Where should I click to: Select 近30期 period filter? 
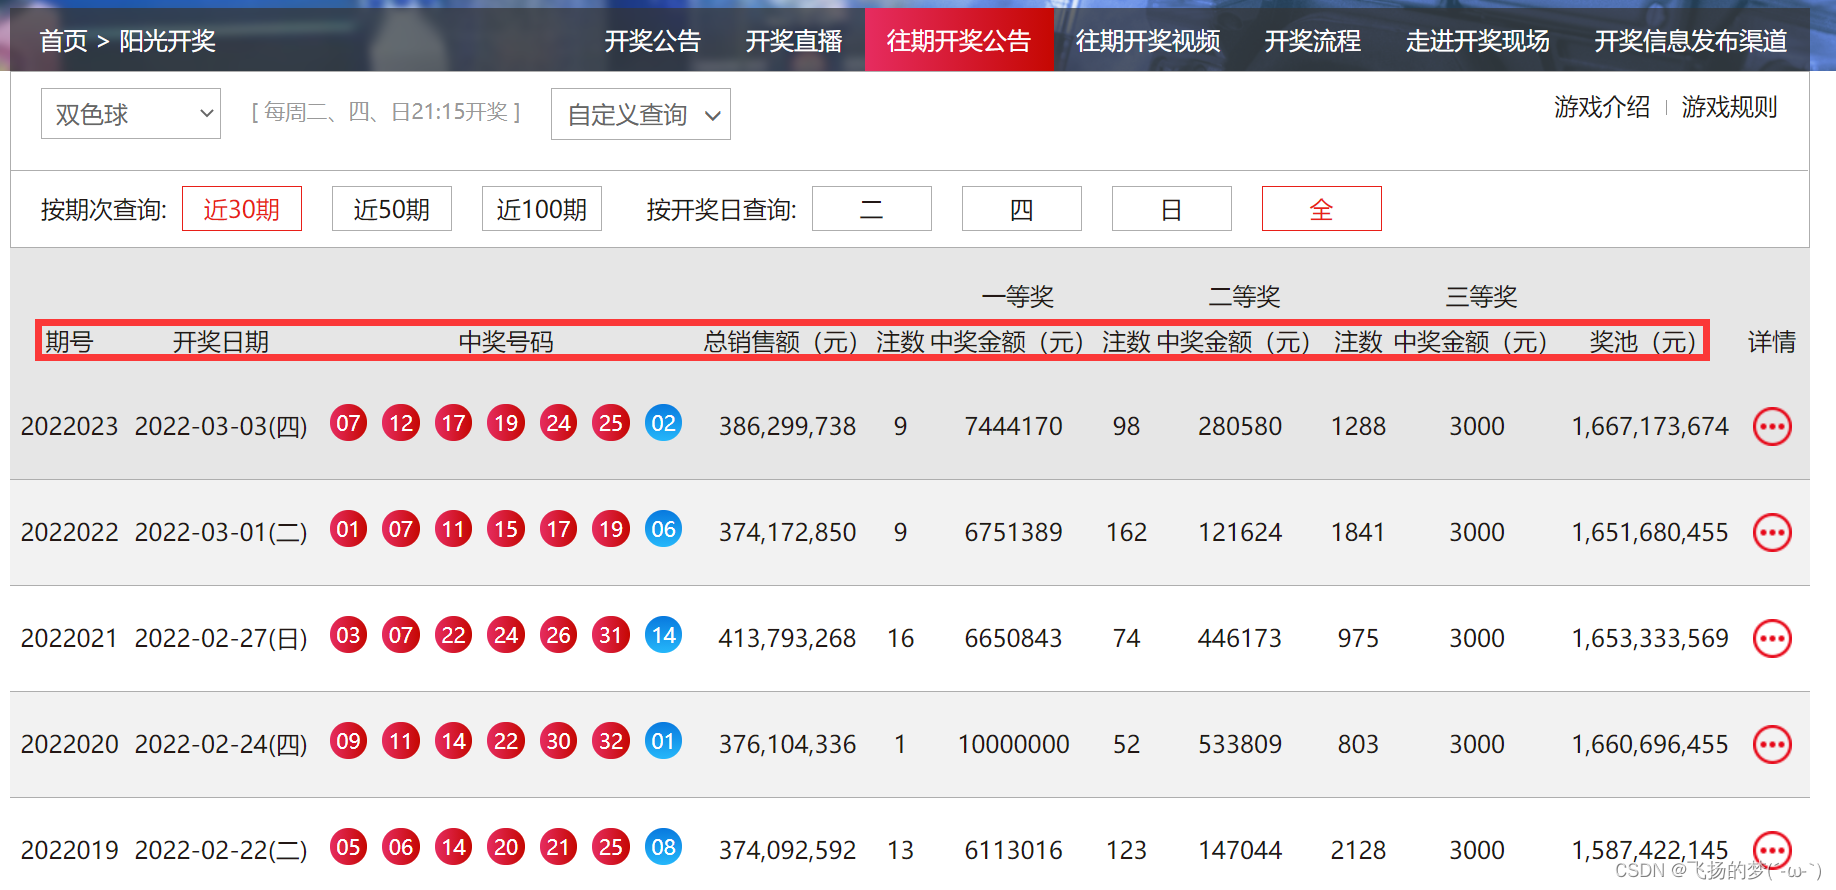tap(242, 209)
